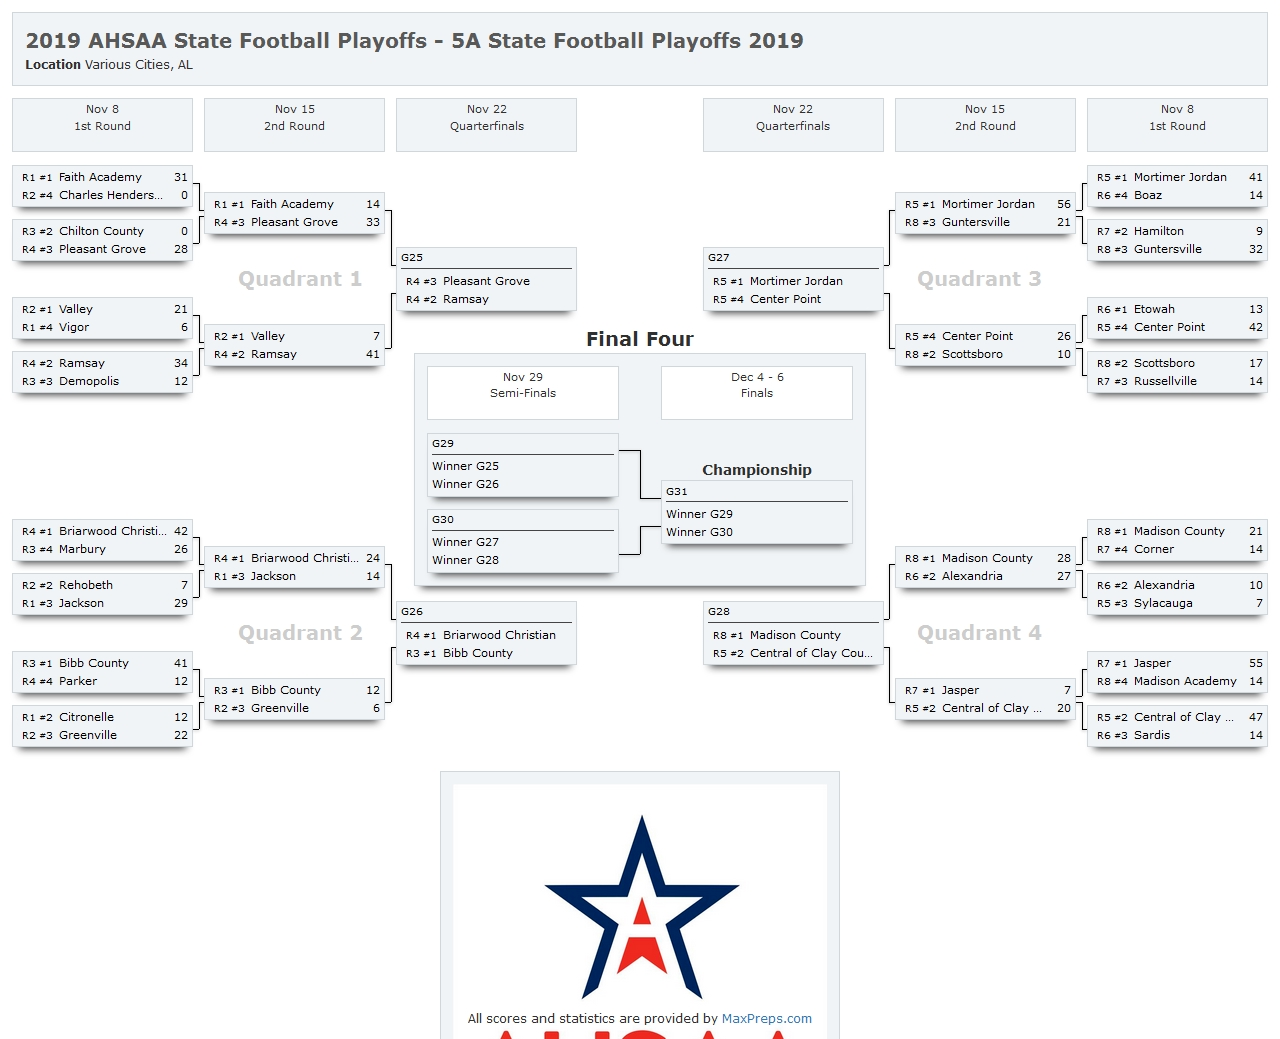Click the Citronelle vs Greenville 1st Round game
The height and width of the screenshot is (1039, 1280).
tap(102, 726)
